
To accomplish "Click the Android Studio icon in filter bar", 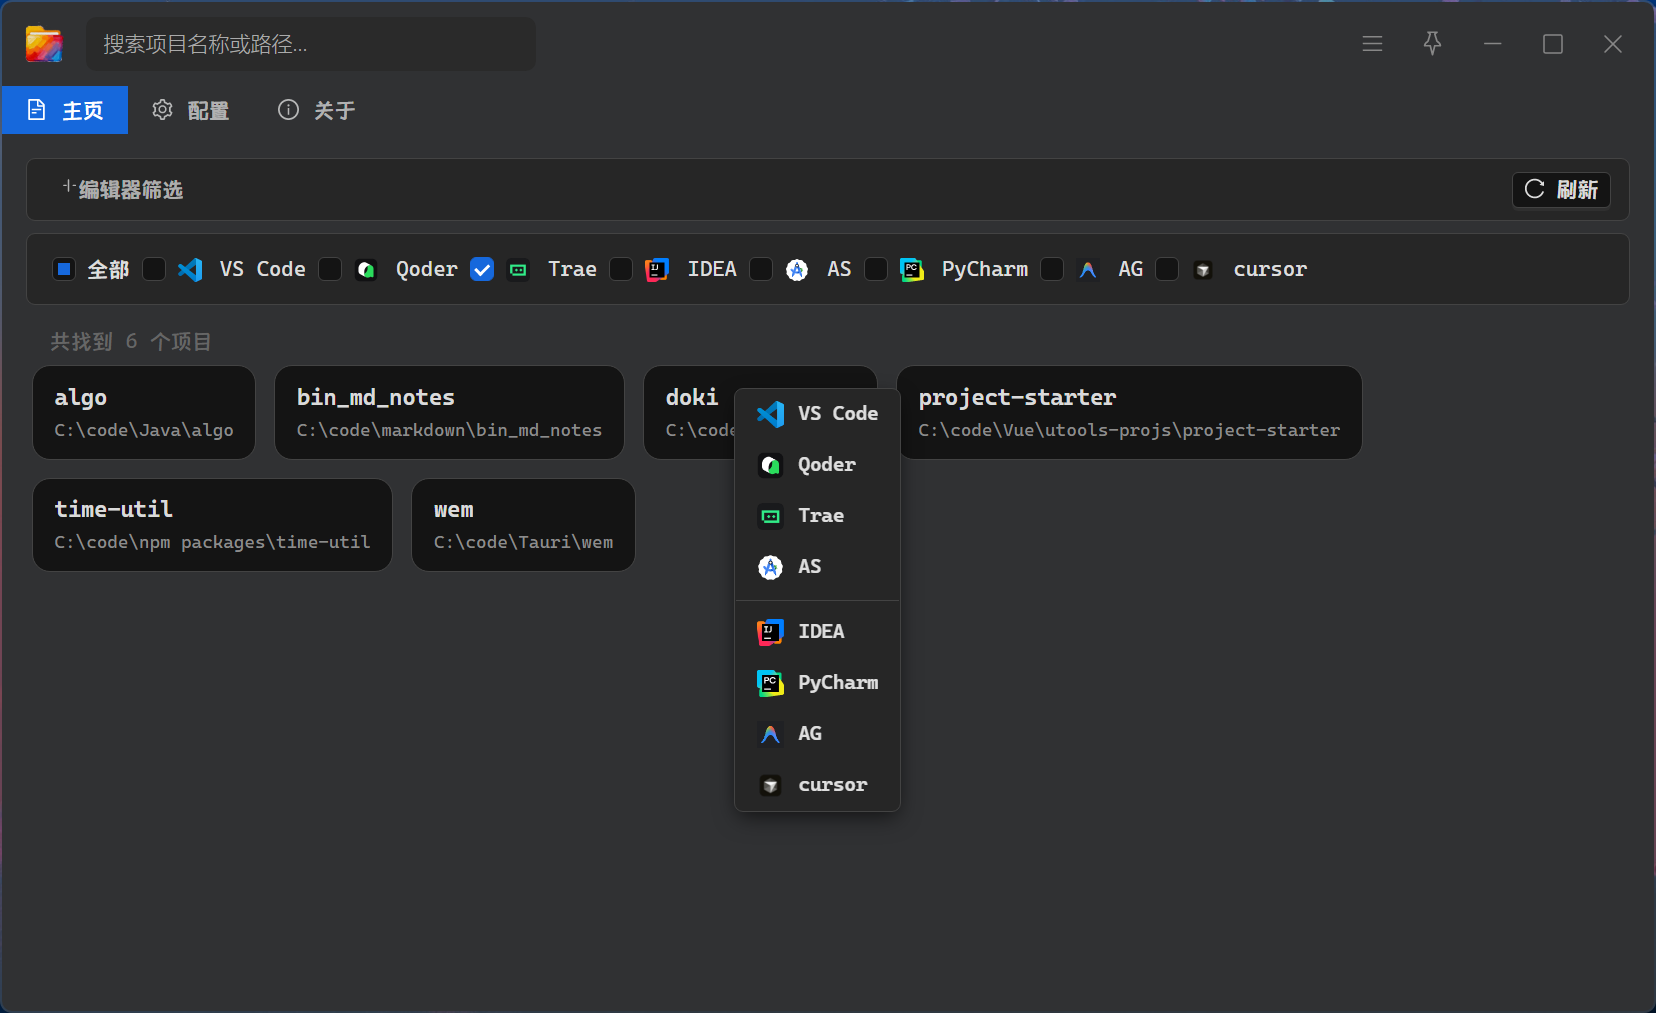I will click(797, 270).
